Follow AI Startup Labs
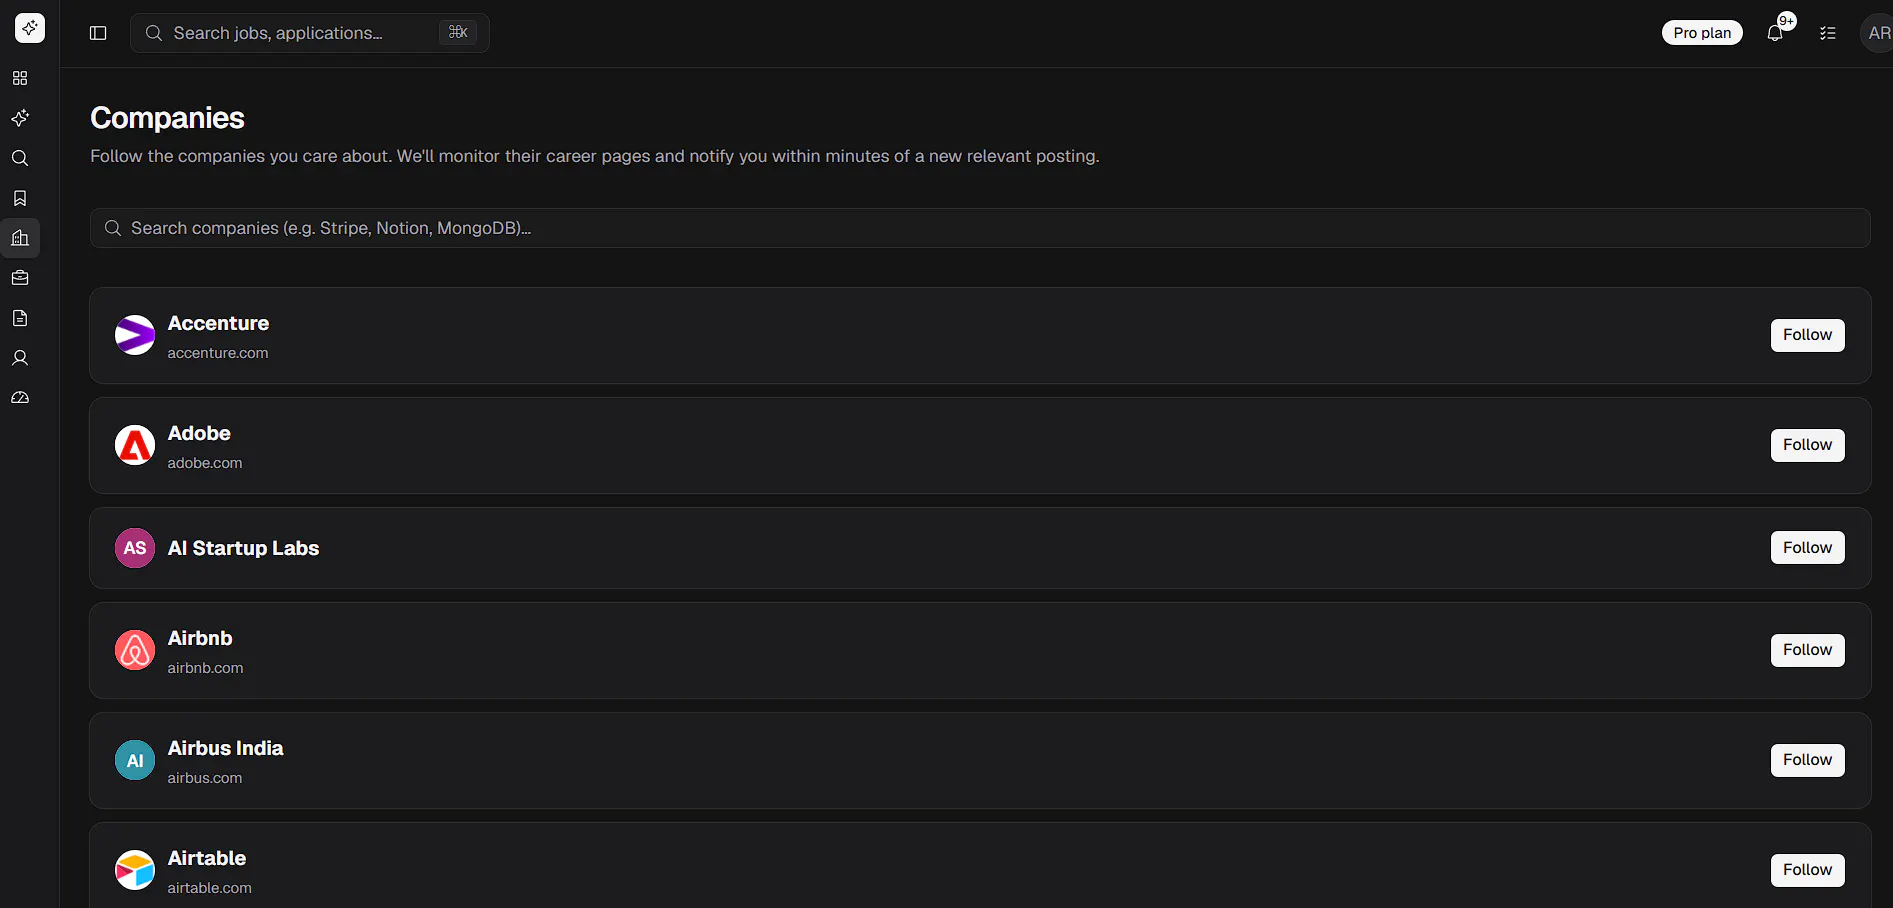1893x908 pixels. click(x=1807, y=548)
